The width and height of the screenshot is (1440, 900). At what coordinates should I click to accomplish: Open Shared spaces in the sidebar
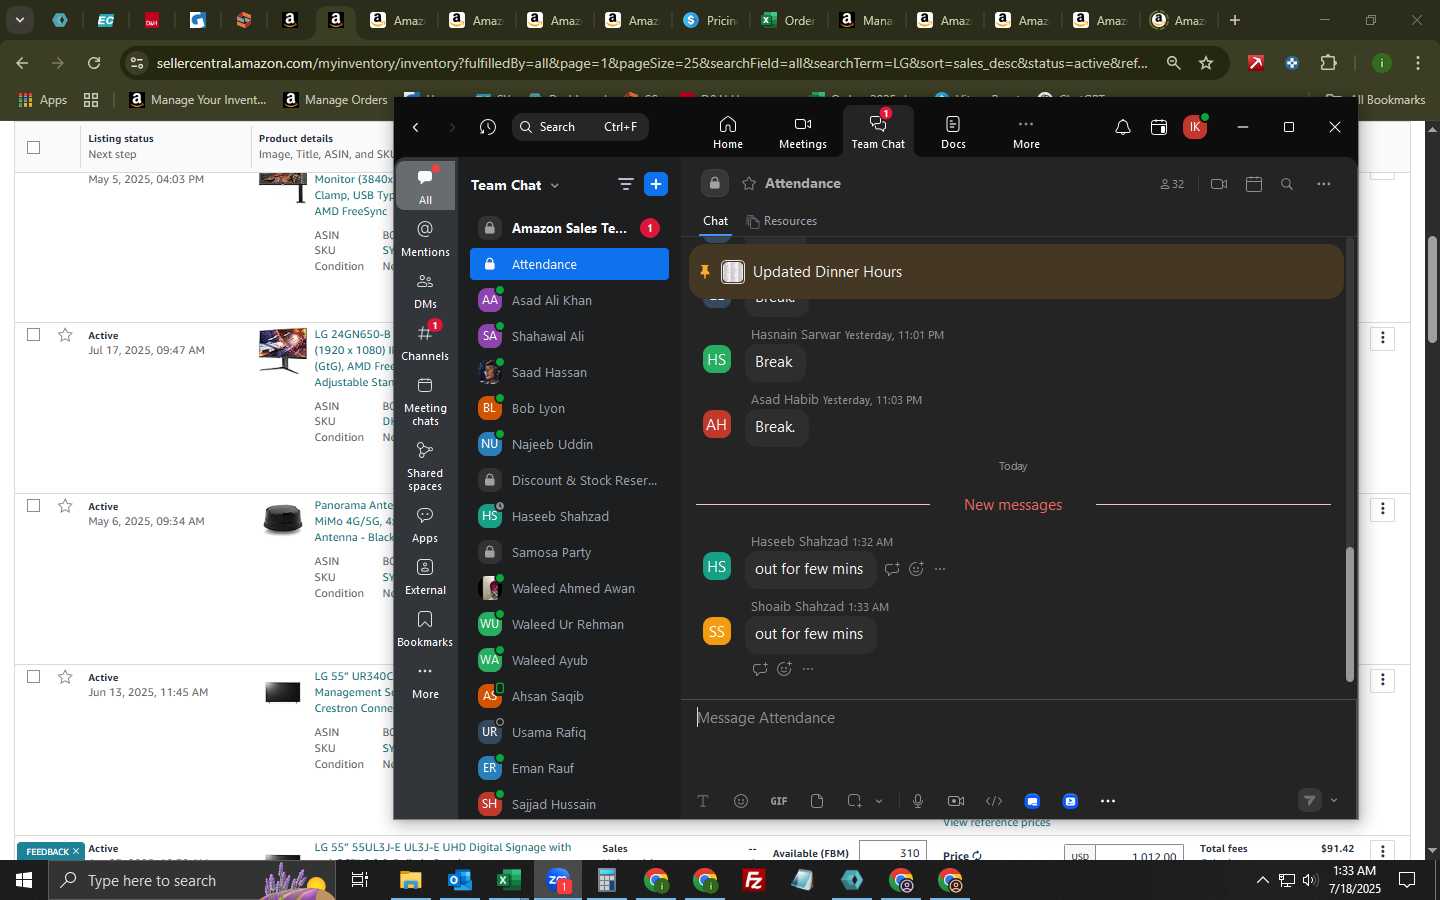(x=425, y=465)
